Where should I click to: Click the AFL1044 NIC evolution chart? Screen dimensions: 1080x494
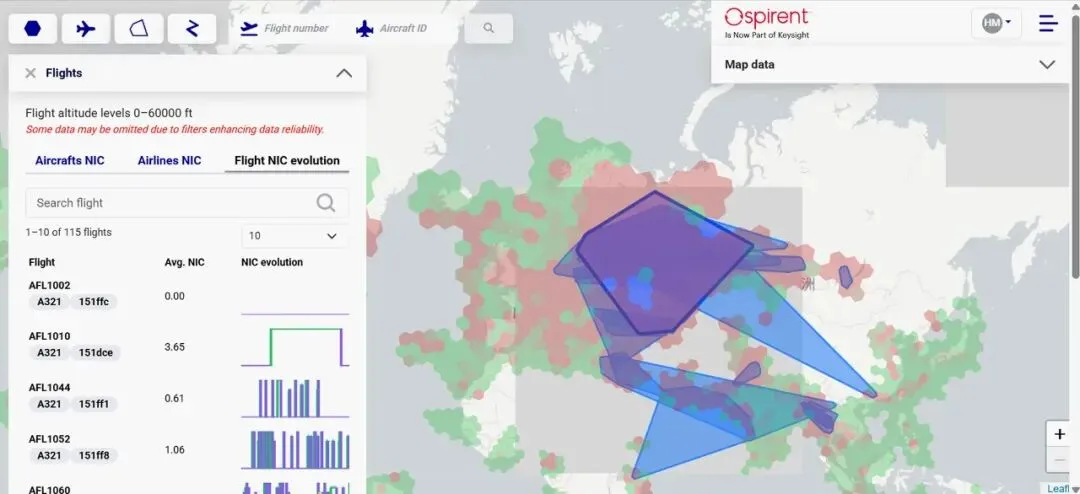(295, 398)
